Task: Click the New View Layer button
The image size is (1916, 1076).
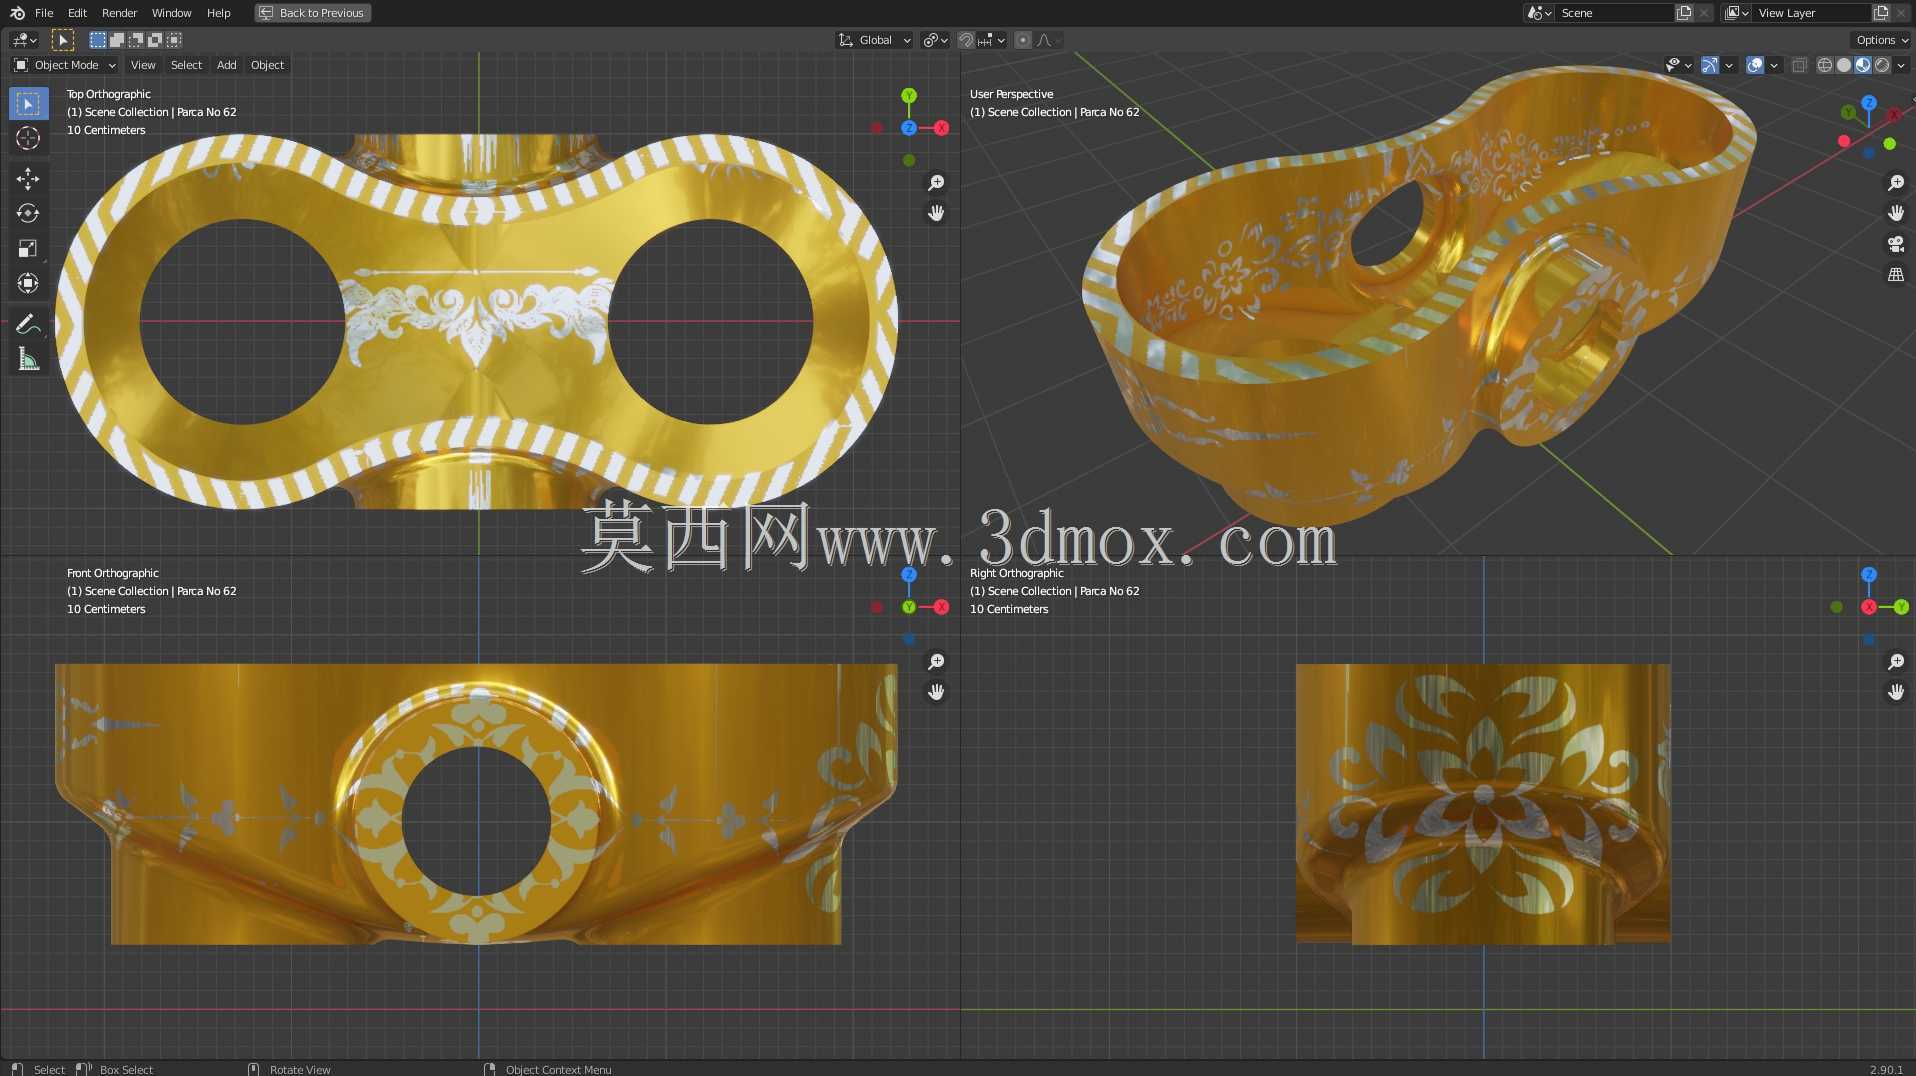Action: [x=1881, y=13]
